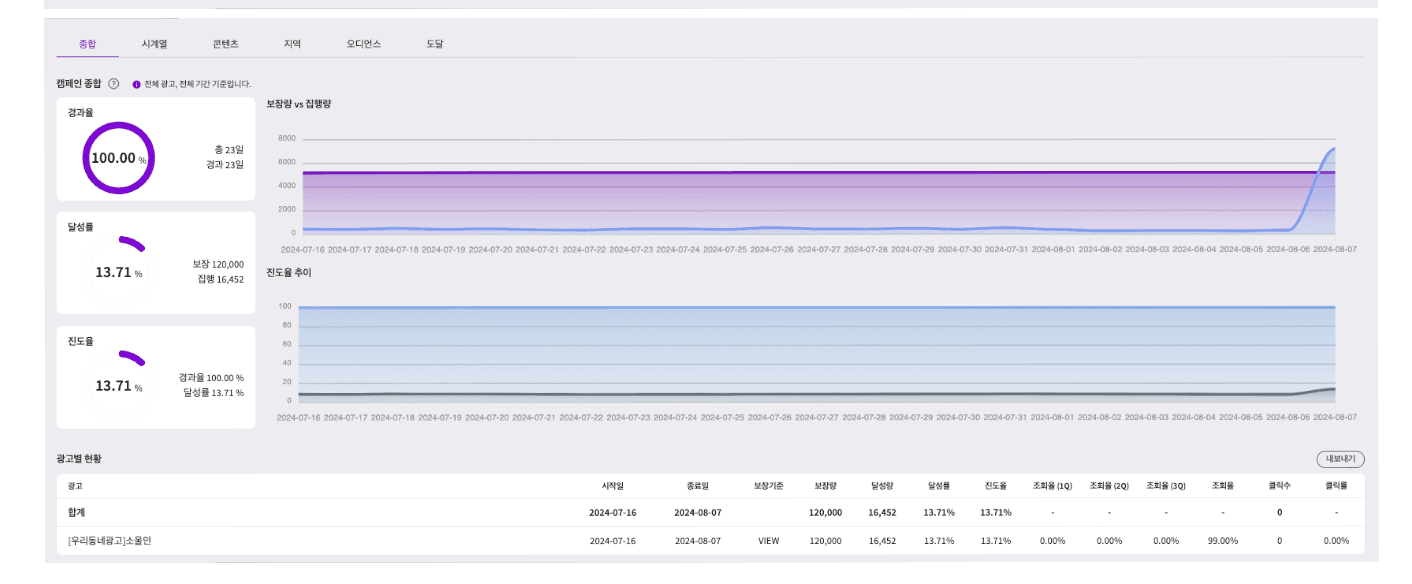Click the 시작일 column header

(x=612, y=486)
